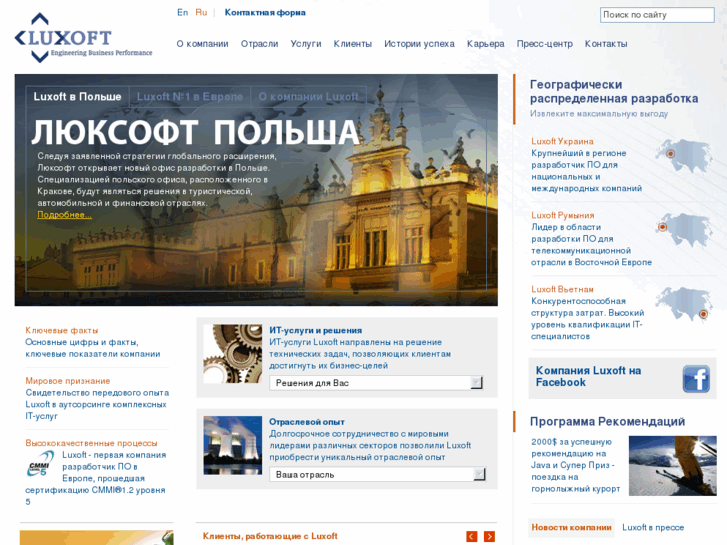727x545 pixels.
Task: Open the Отрасли menu
Action: coord(259,44)
